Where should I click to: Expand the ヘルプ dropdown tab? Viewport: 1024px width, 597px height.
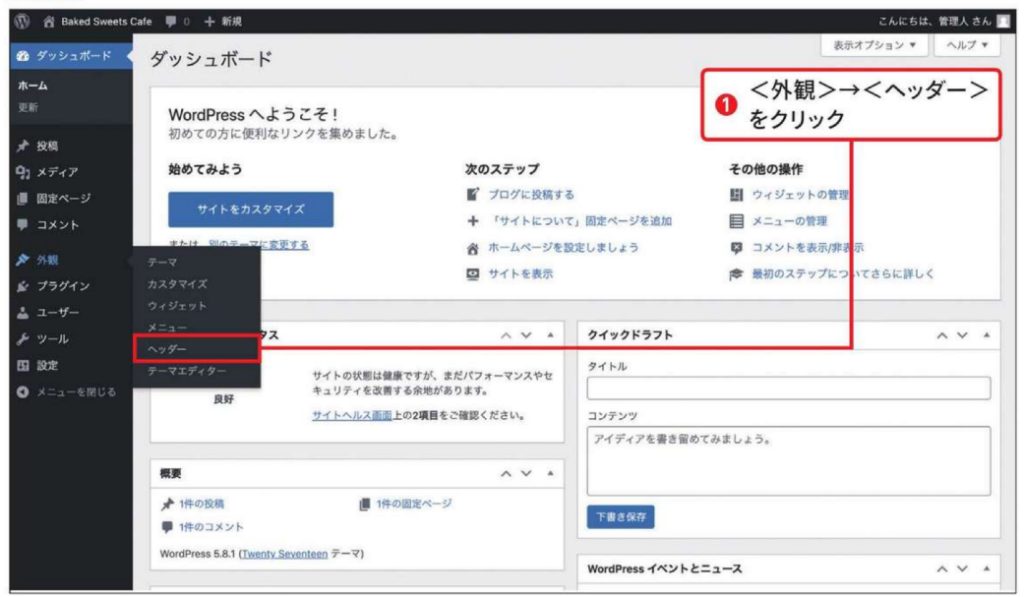tap(965, 45)
